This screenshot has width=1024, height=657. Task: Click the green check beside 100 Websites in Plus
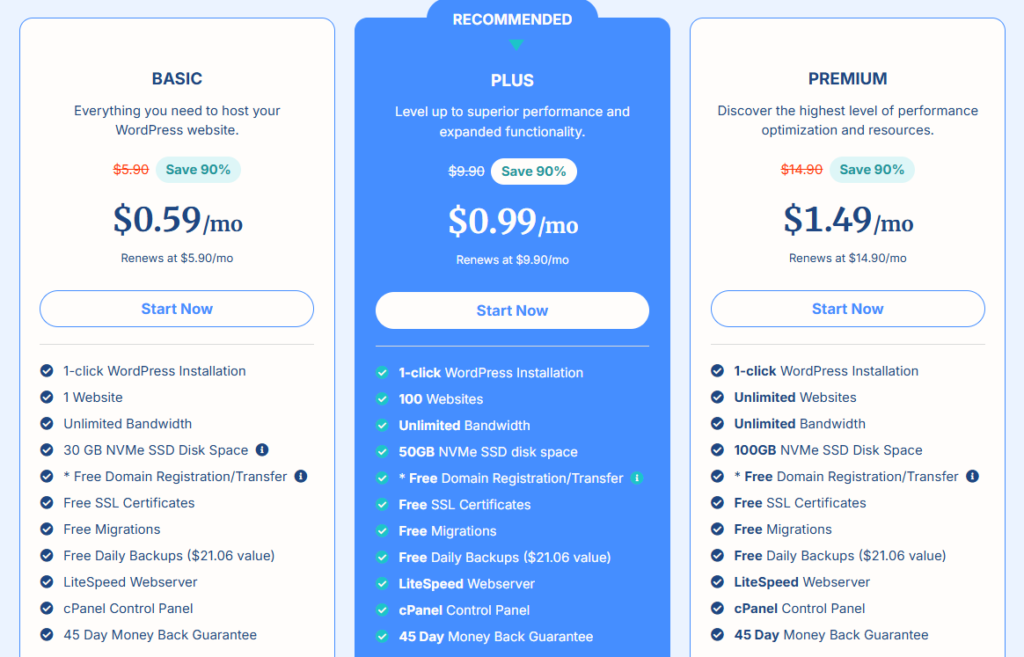(x=382, y=399)
